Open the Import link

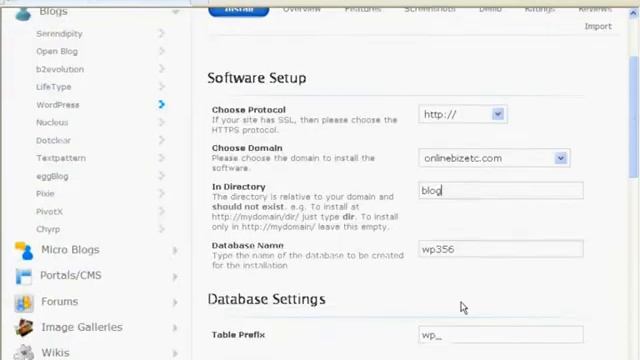pyautogui.click(x=598, y=26)
